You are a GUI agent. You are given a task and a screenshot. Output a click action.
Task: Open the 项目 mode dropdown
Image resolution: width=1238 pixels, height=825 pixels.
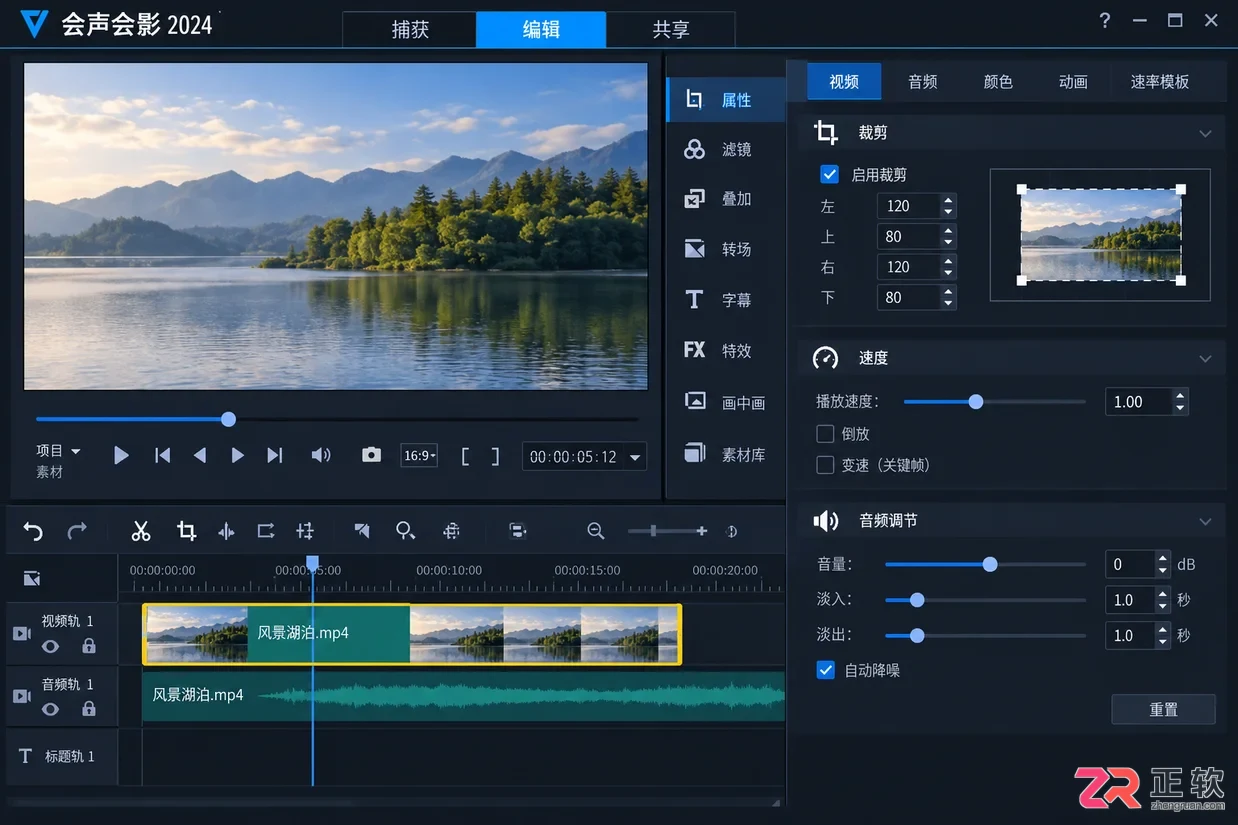(x=59, y=451)
